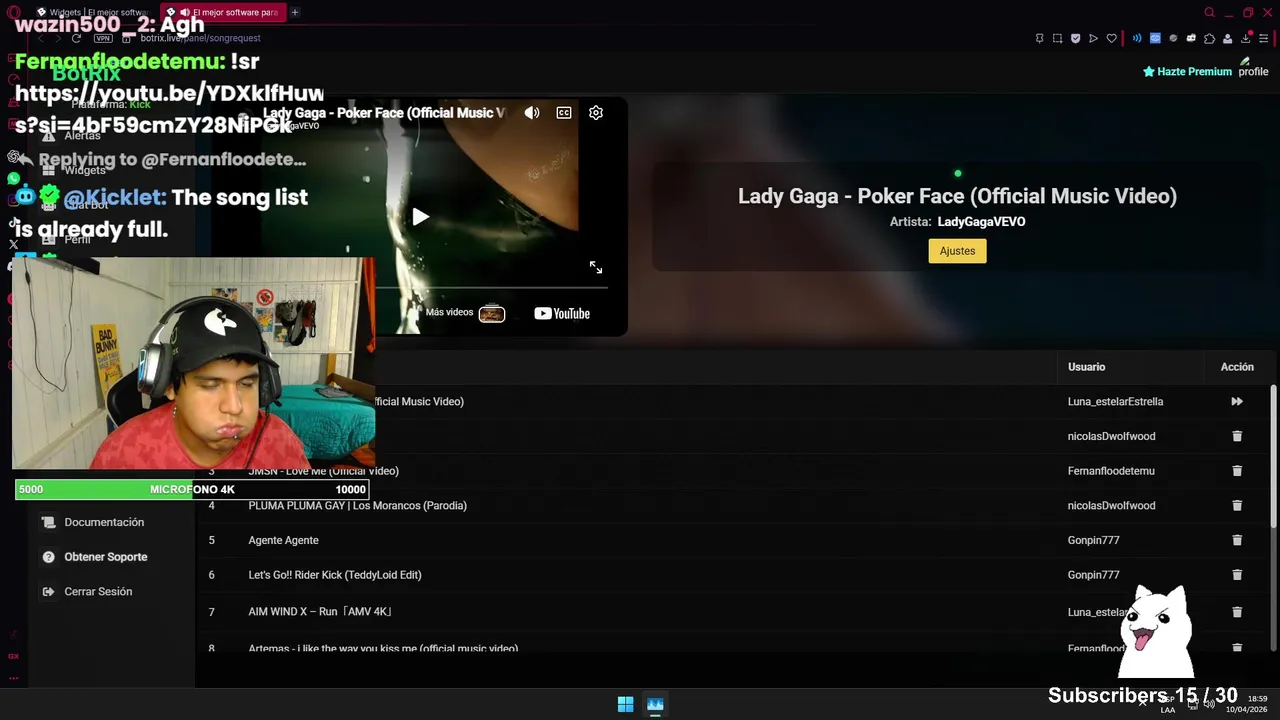The image size is (1280, 720).
Task: Click the pin icon in browser toolbar
Action: [x=1039, y=38]
